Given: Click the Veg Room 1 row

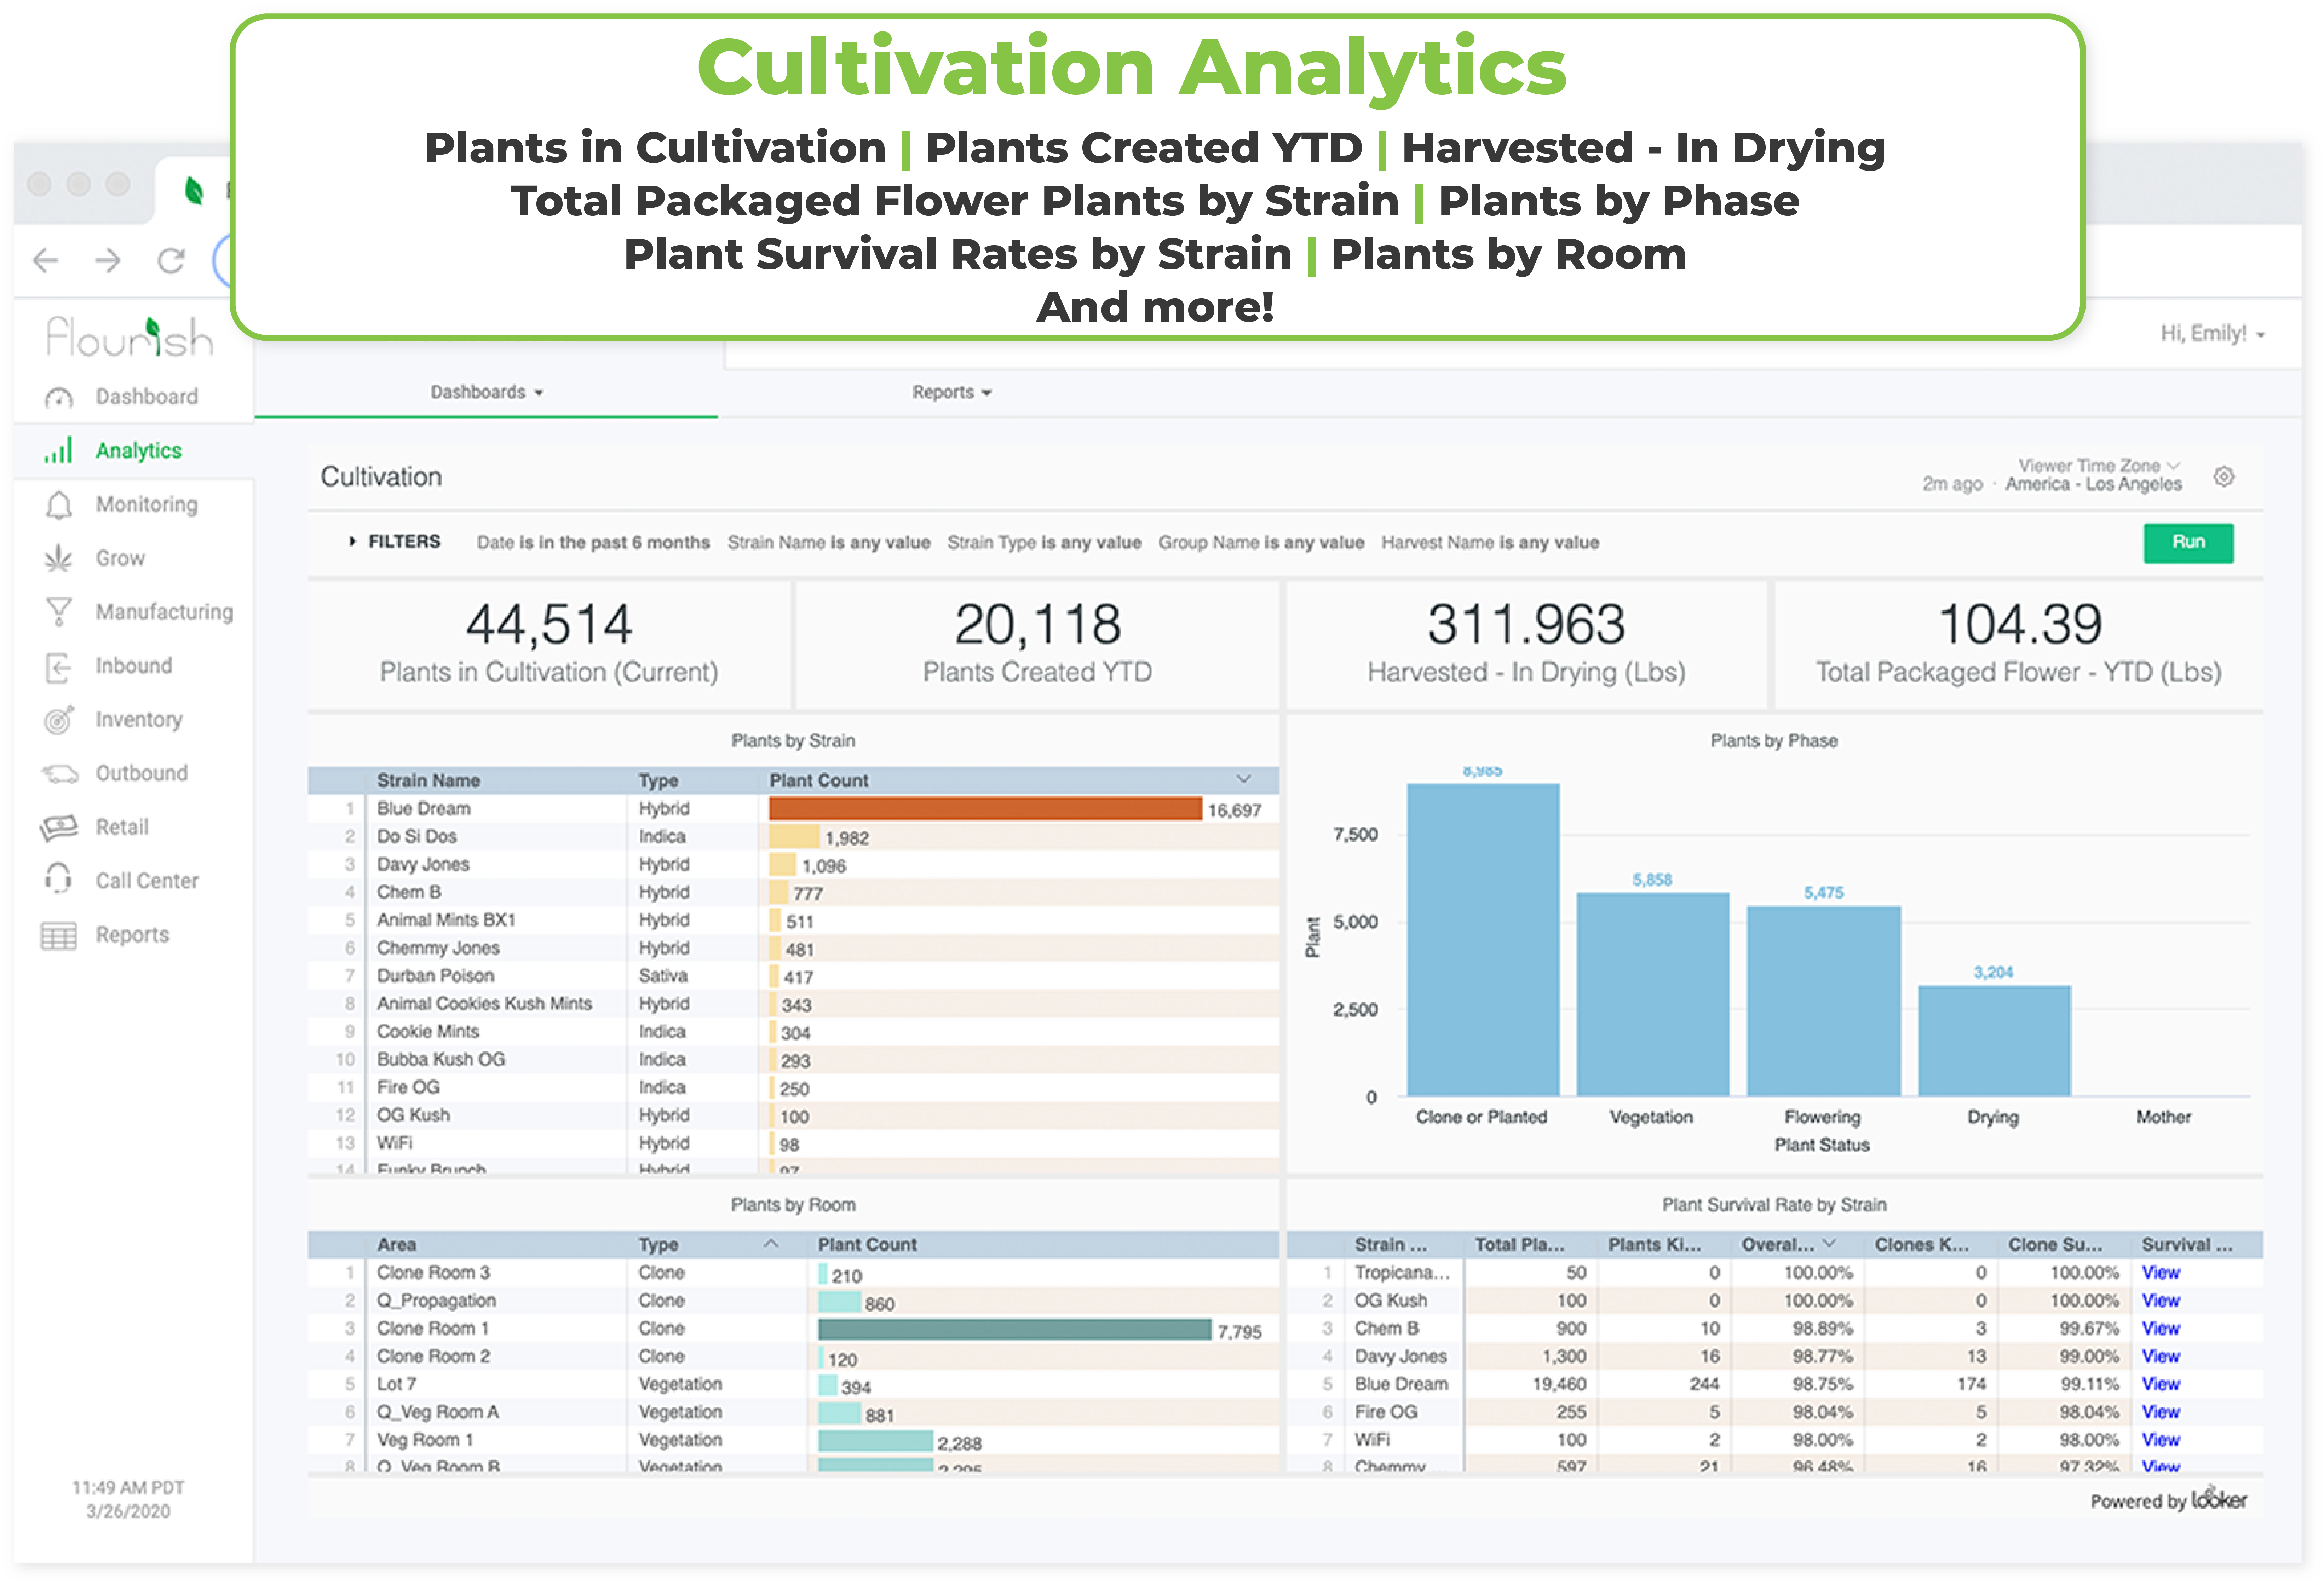Looking at the screenshot, I should (x=793, y=1441).
